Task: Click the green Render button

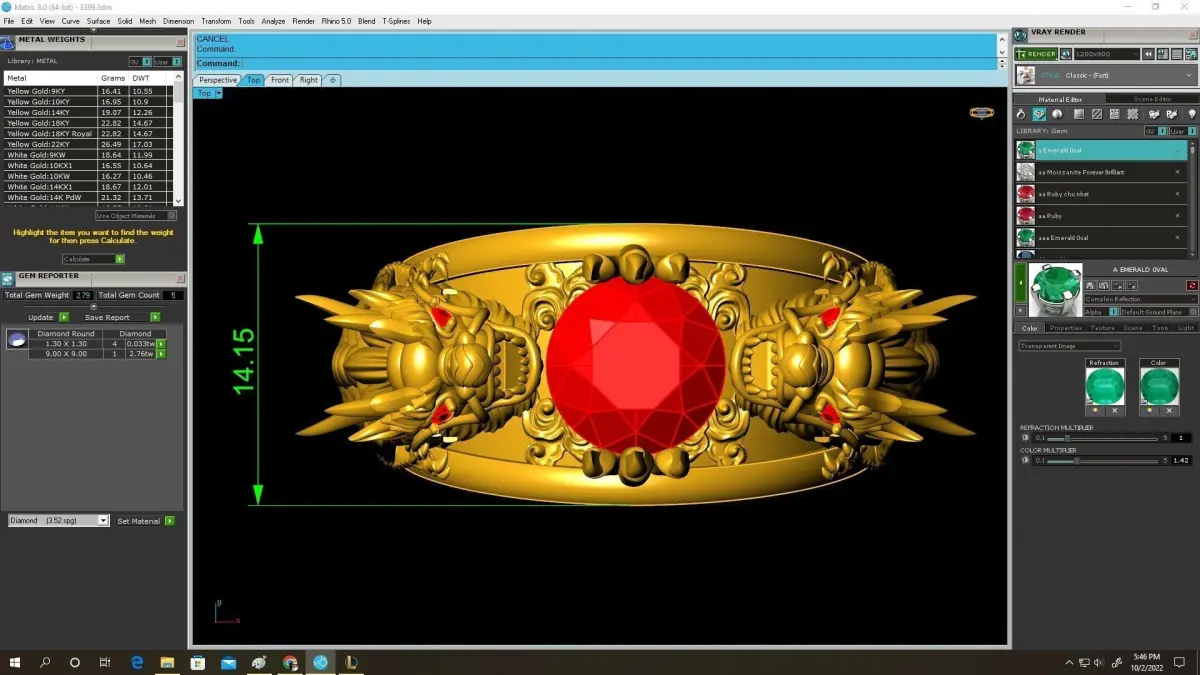Action: 1036,54
